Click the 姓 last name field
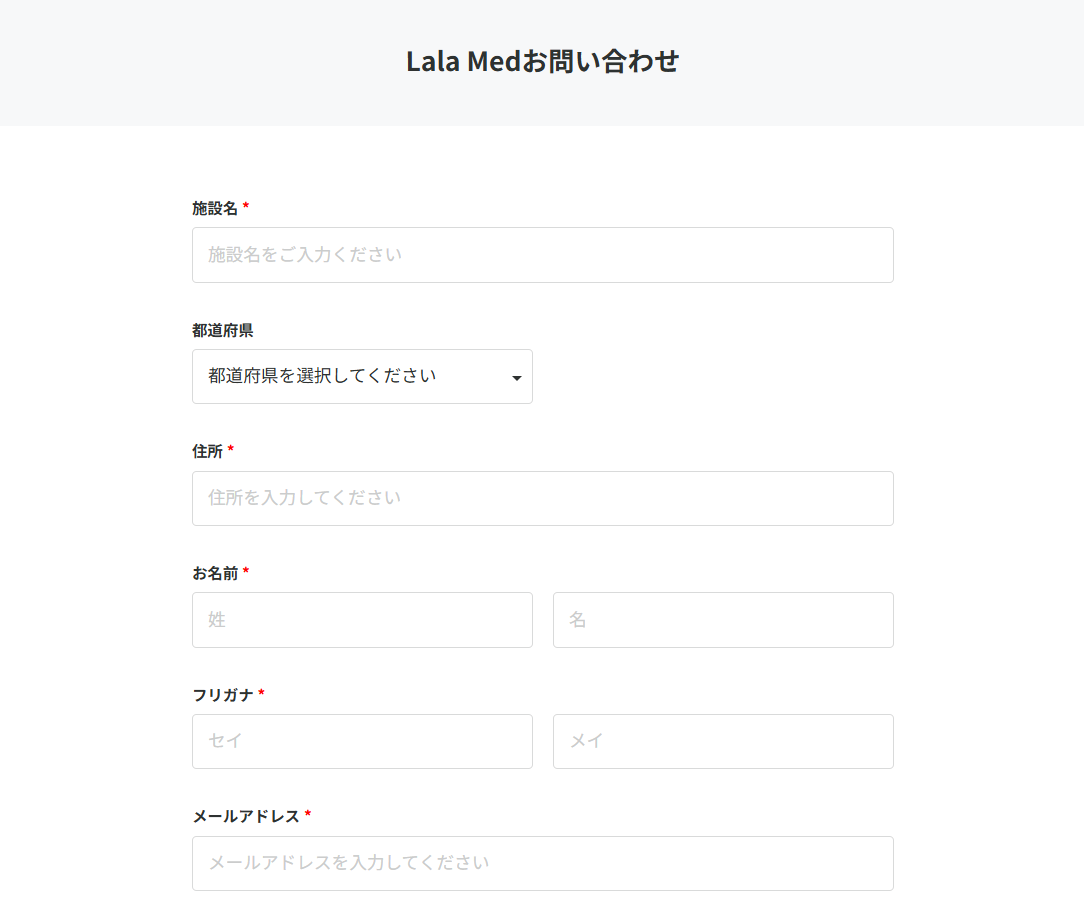 [362, 619]
